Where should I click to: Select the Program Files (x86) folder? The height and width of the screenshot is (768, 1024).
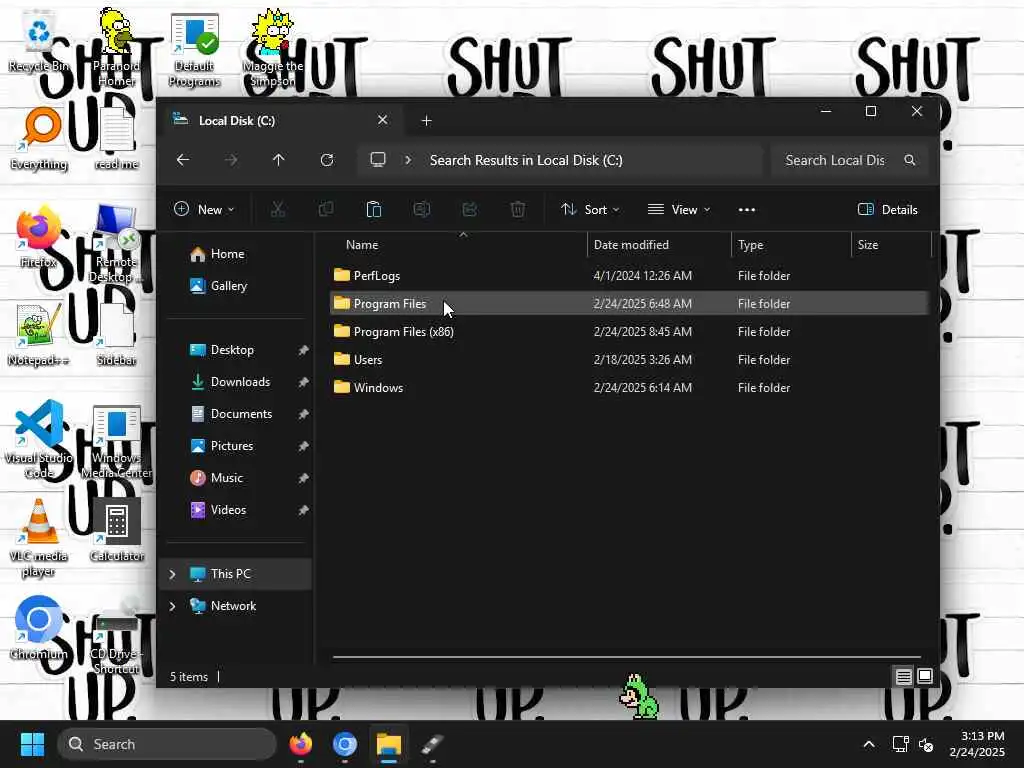pos(630,332)
